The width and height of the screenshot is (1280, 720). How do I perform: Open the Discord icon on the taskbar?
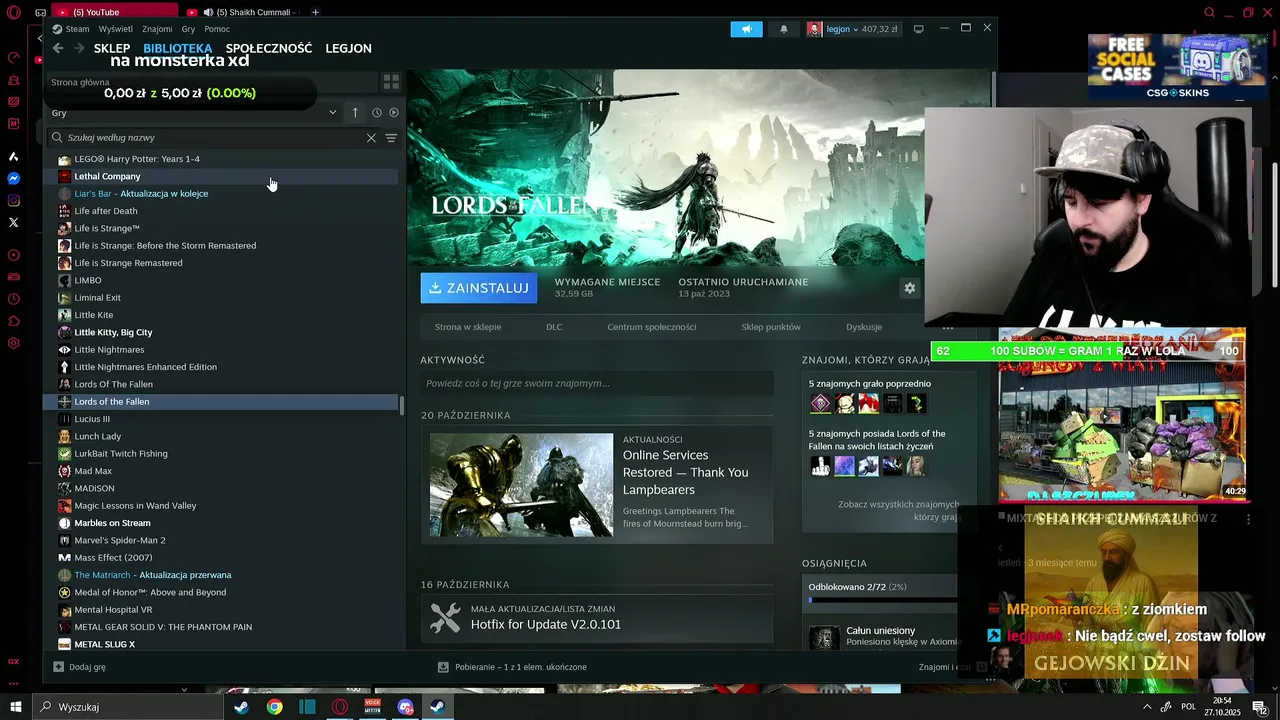pos(405,707)
